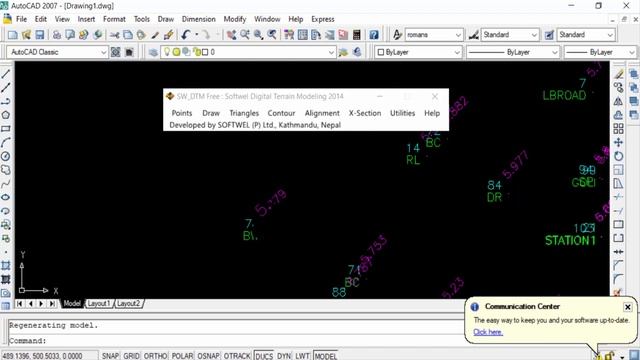Click the Offset modify tool
The image size is (640, 360).
pyautogui.click(x=619, y=115)
